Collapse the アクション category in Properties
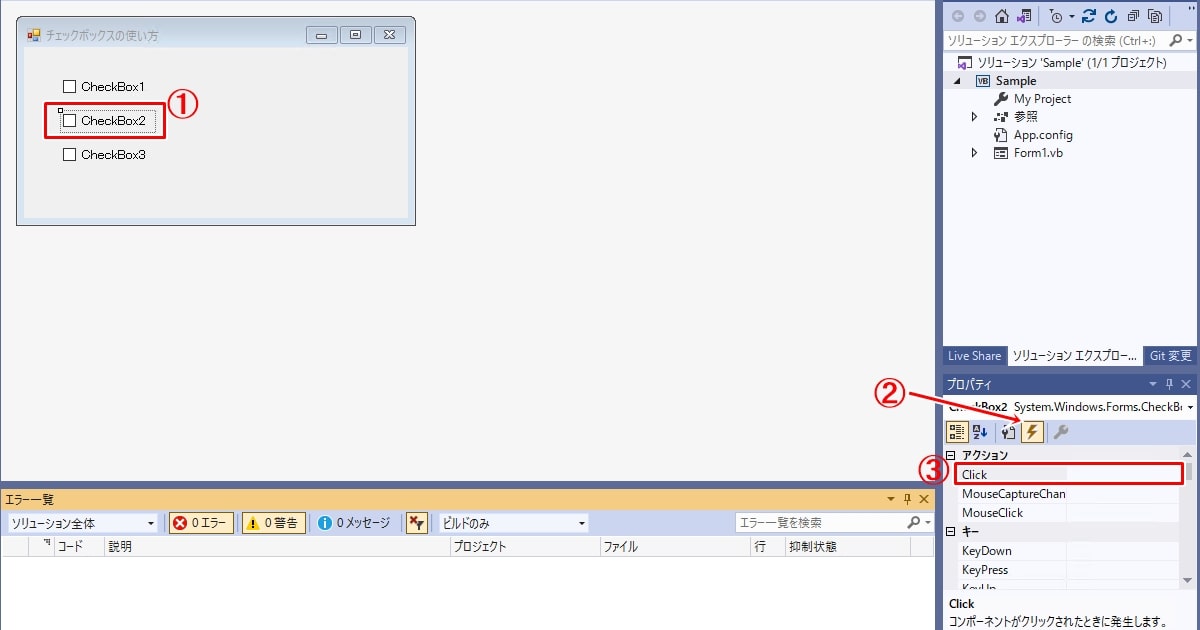This screenshot has height=630, width=1200. (951, 456)
